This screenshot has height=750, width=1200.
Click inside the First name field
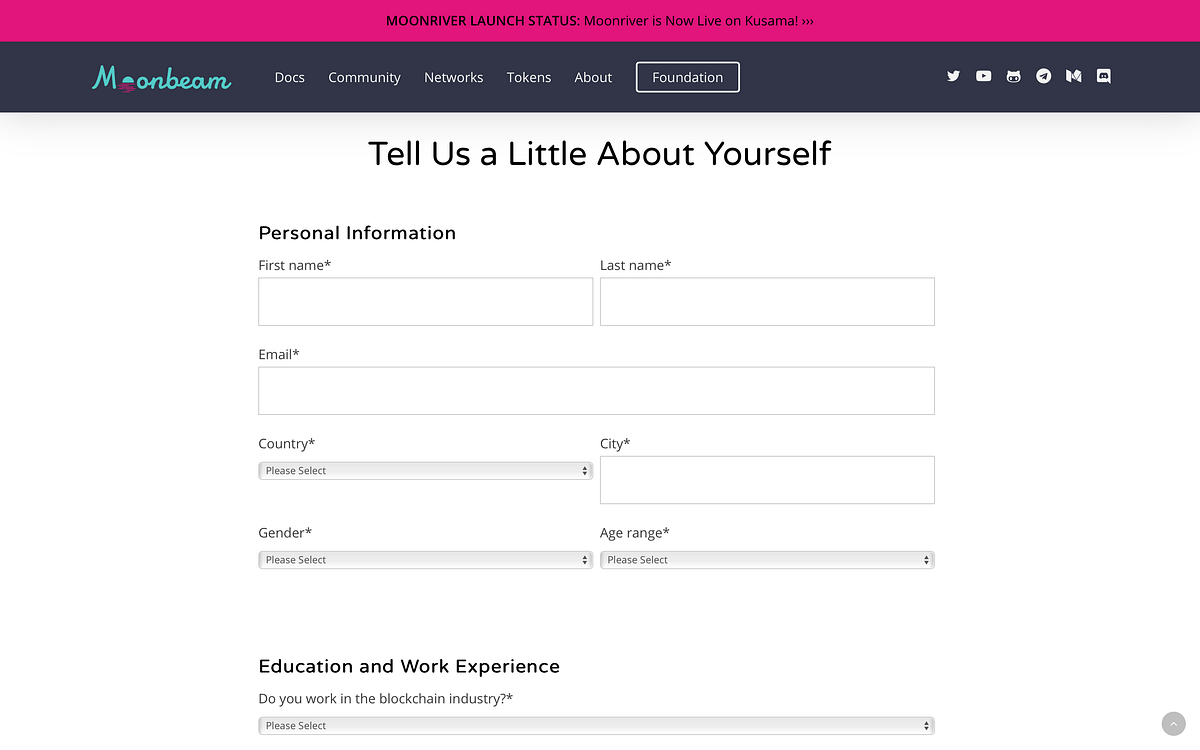(425, 301)
